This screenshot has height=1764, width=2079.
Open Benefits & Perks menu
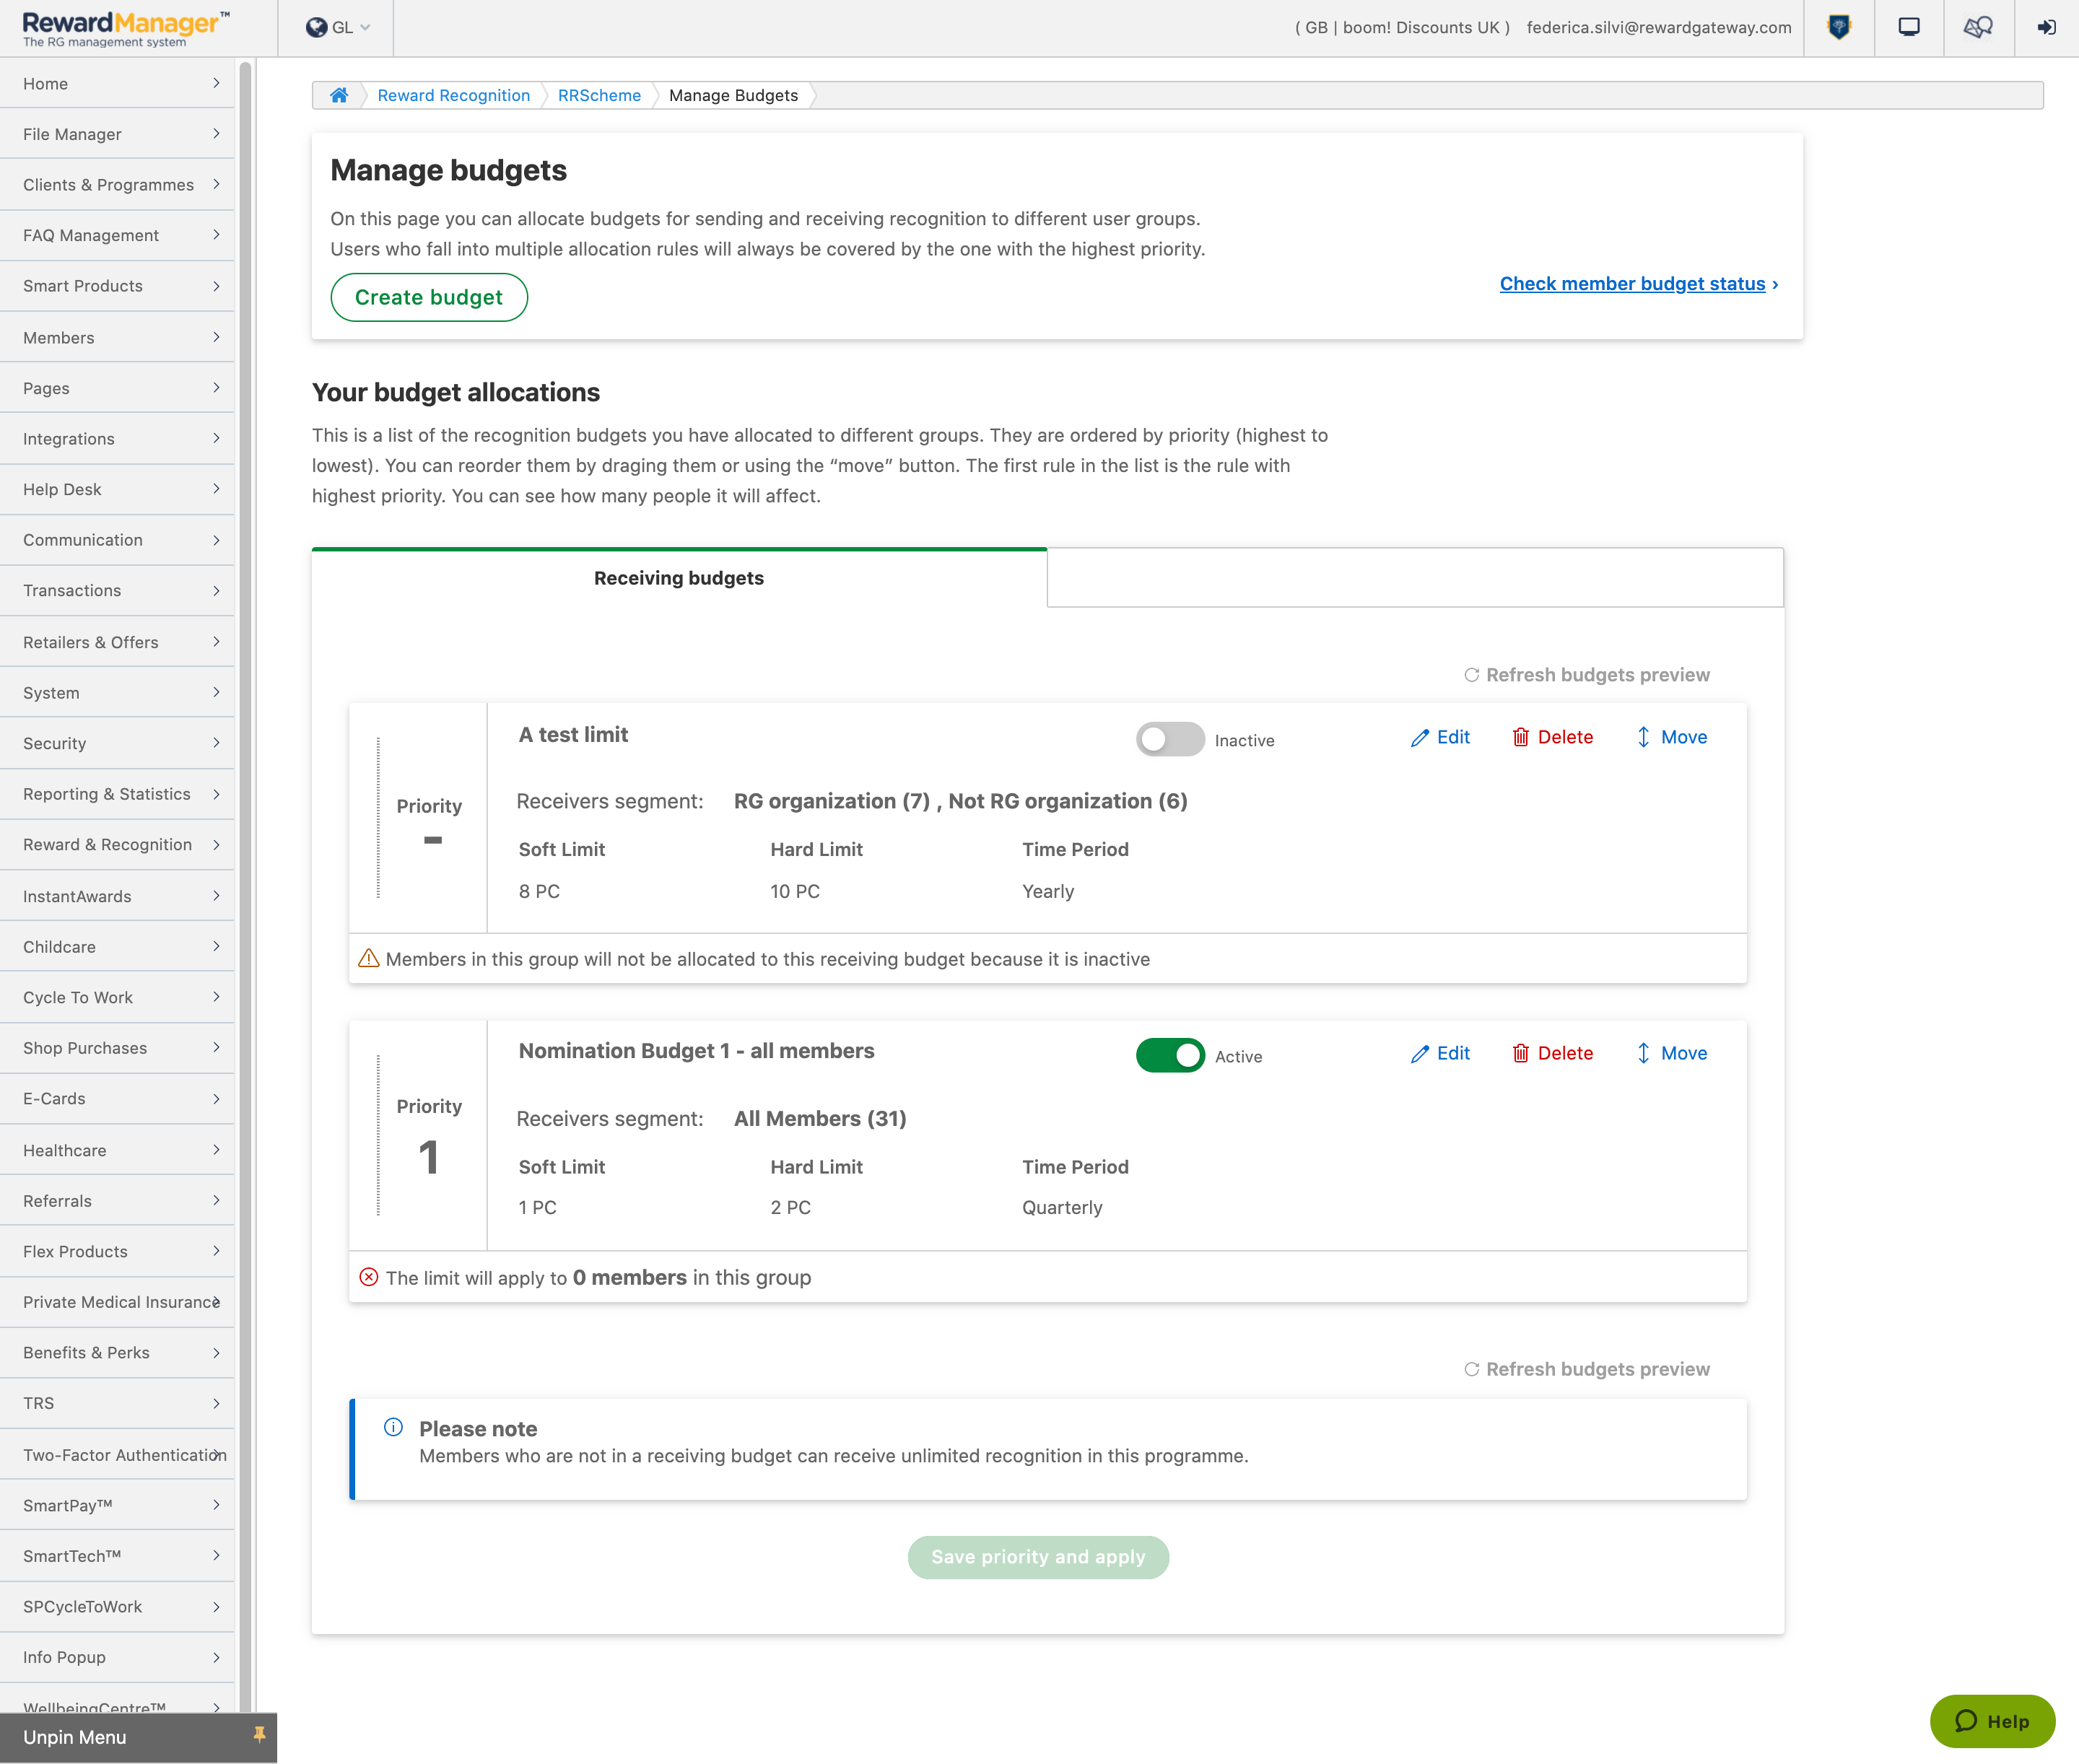[x=117, y=1352]
